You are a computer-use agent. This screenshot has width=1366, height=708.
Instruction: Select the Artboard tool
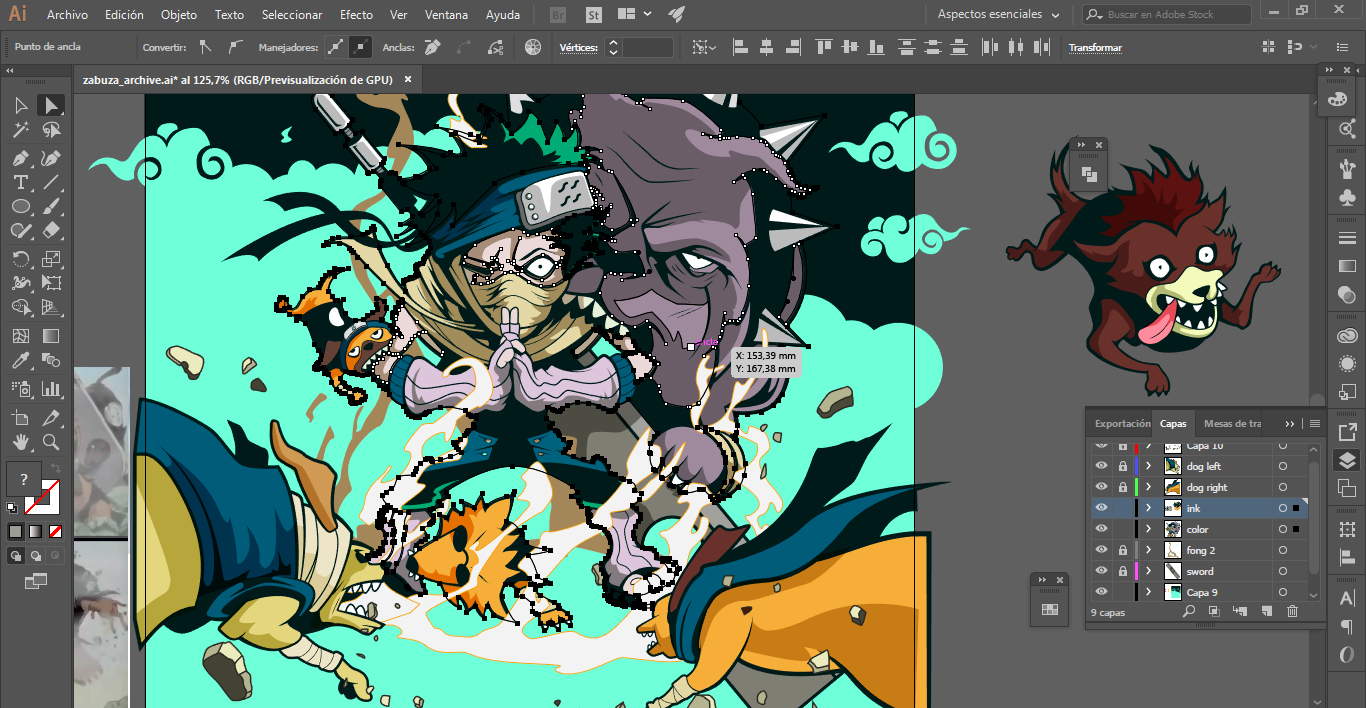[x=20, y=417]
